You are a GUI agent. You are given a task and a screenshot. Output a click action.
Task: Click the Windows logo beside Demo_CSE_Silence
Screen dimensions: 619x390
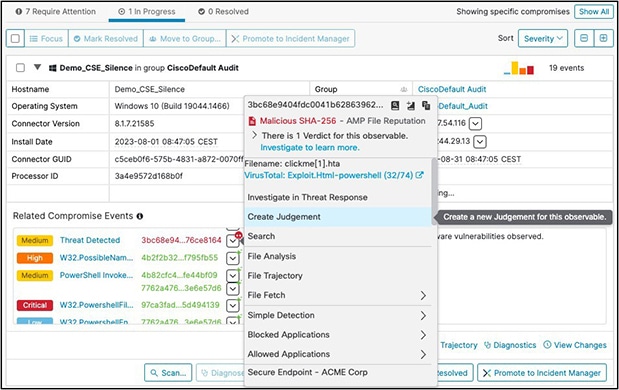[52, 68]
